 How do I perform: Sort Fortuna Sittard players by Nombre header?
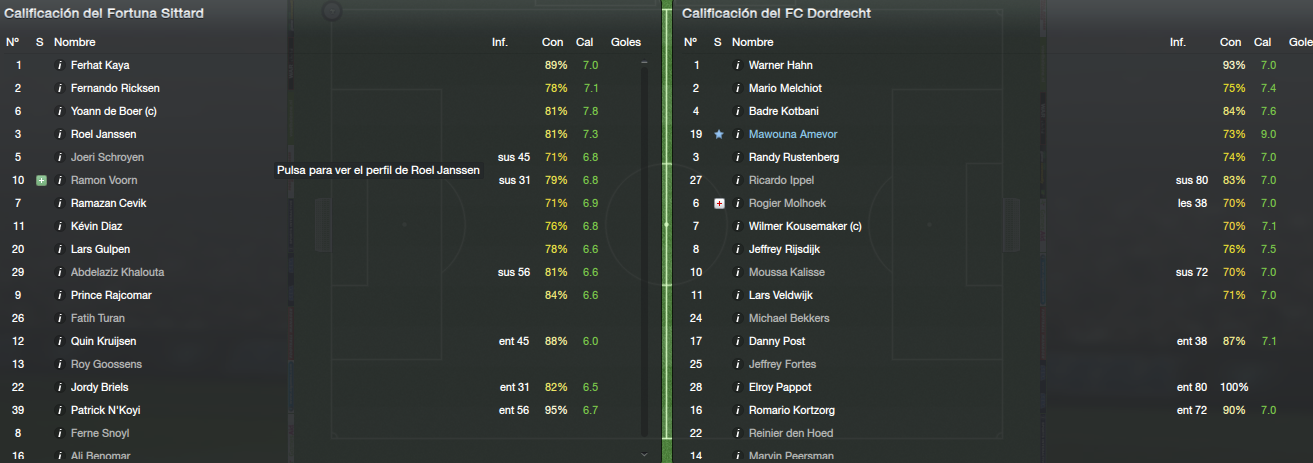pos(75,42)
